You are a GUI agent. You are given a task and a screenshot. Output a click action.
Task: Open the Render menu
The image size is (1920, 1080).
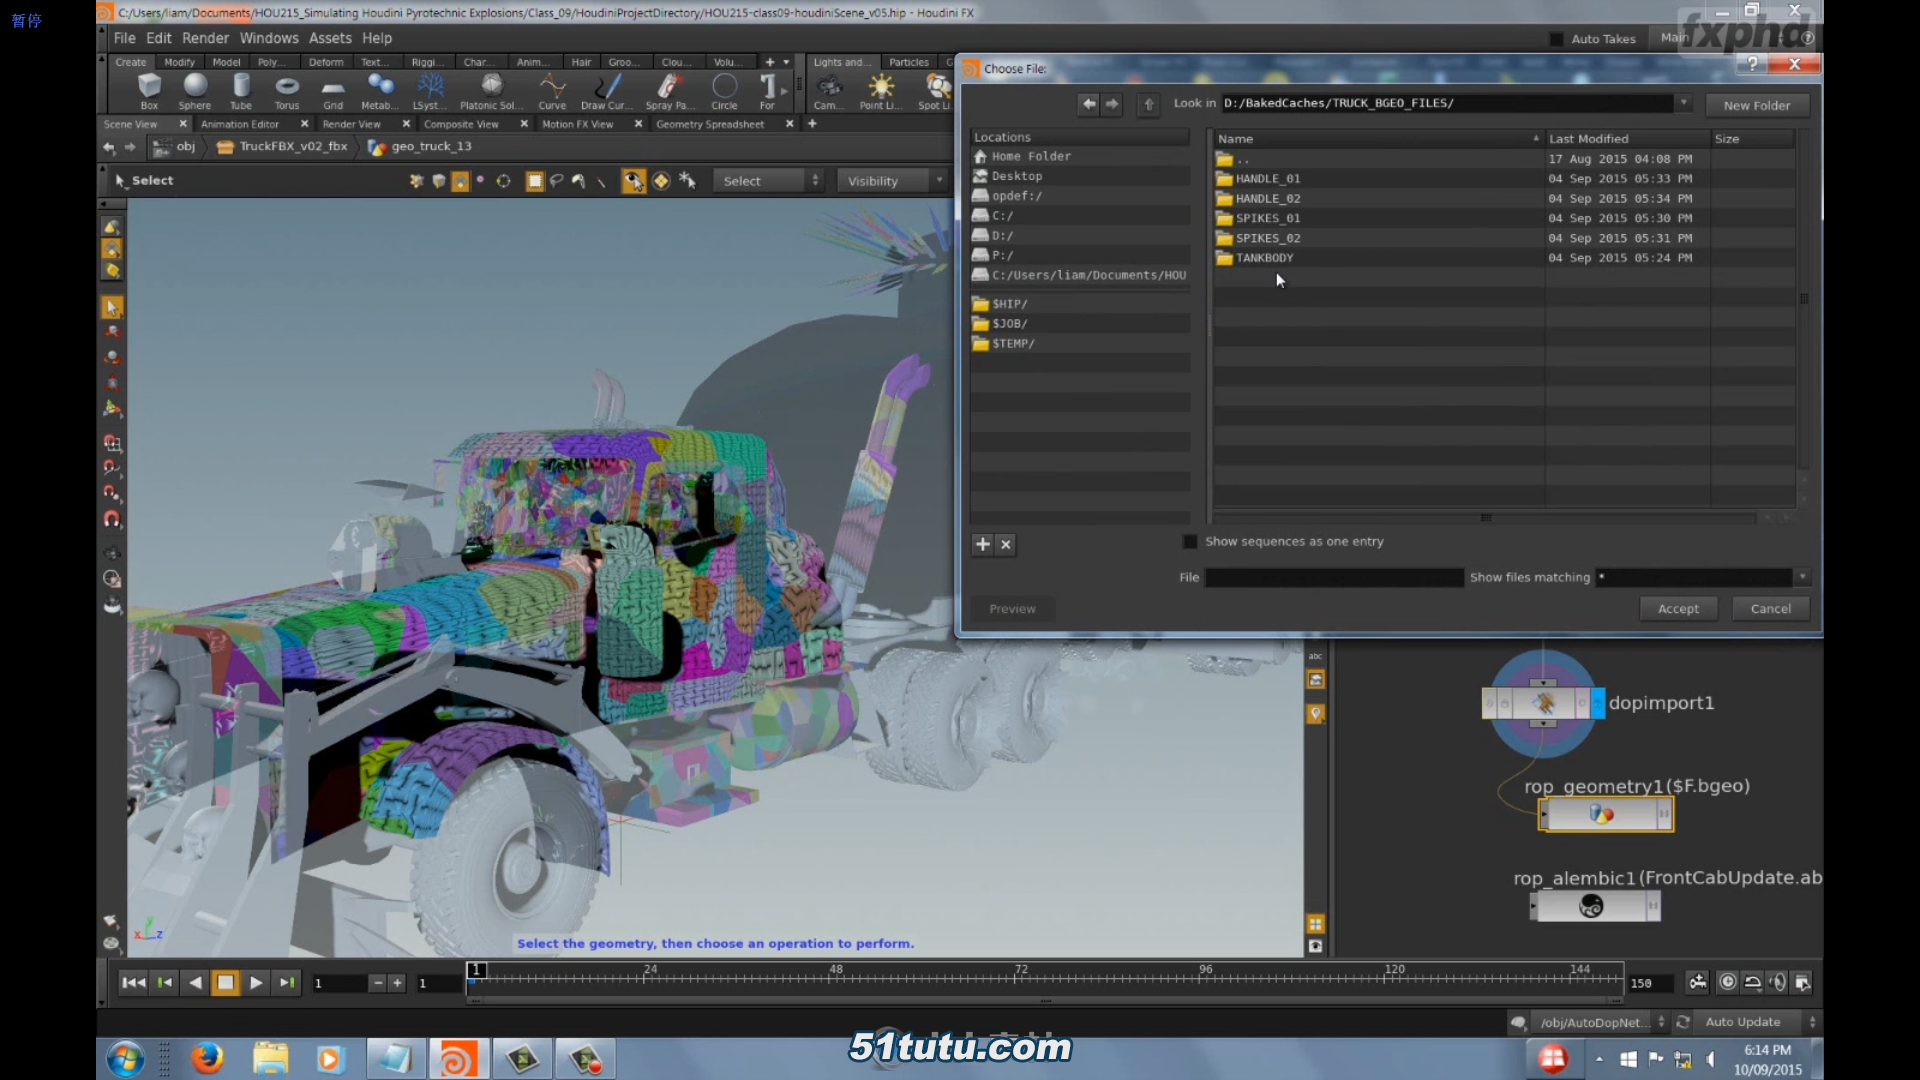pos(206,38)
